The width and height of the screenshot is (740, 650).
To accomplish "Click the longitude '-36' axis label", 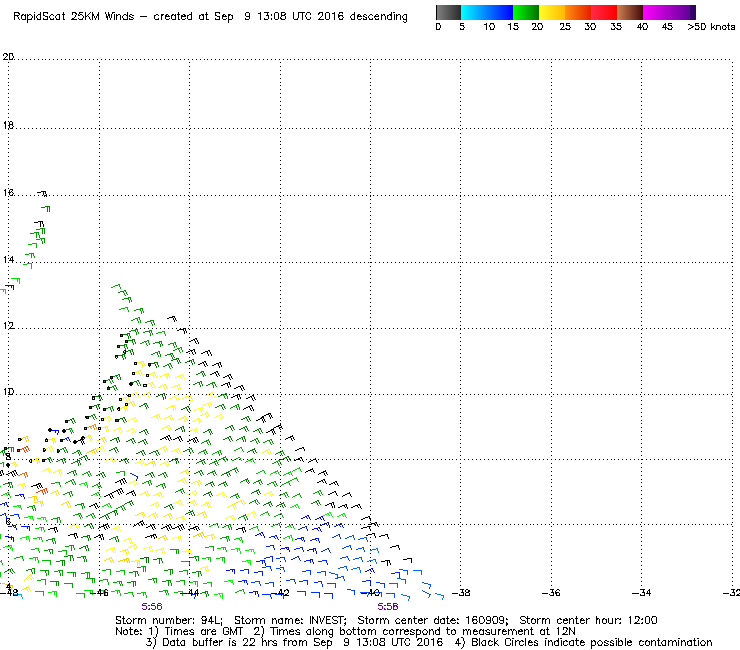I will click(551, 592).
